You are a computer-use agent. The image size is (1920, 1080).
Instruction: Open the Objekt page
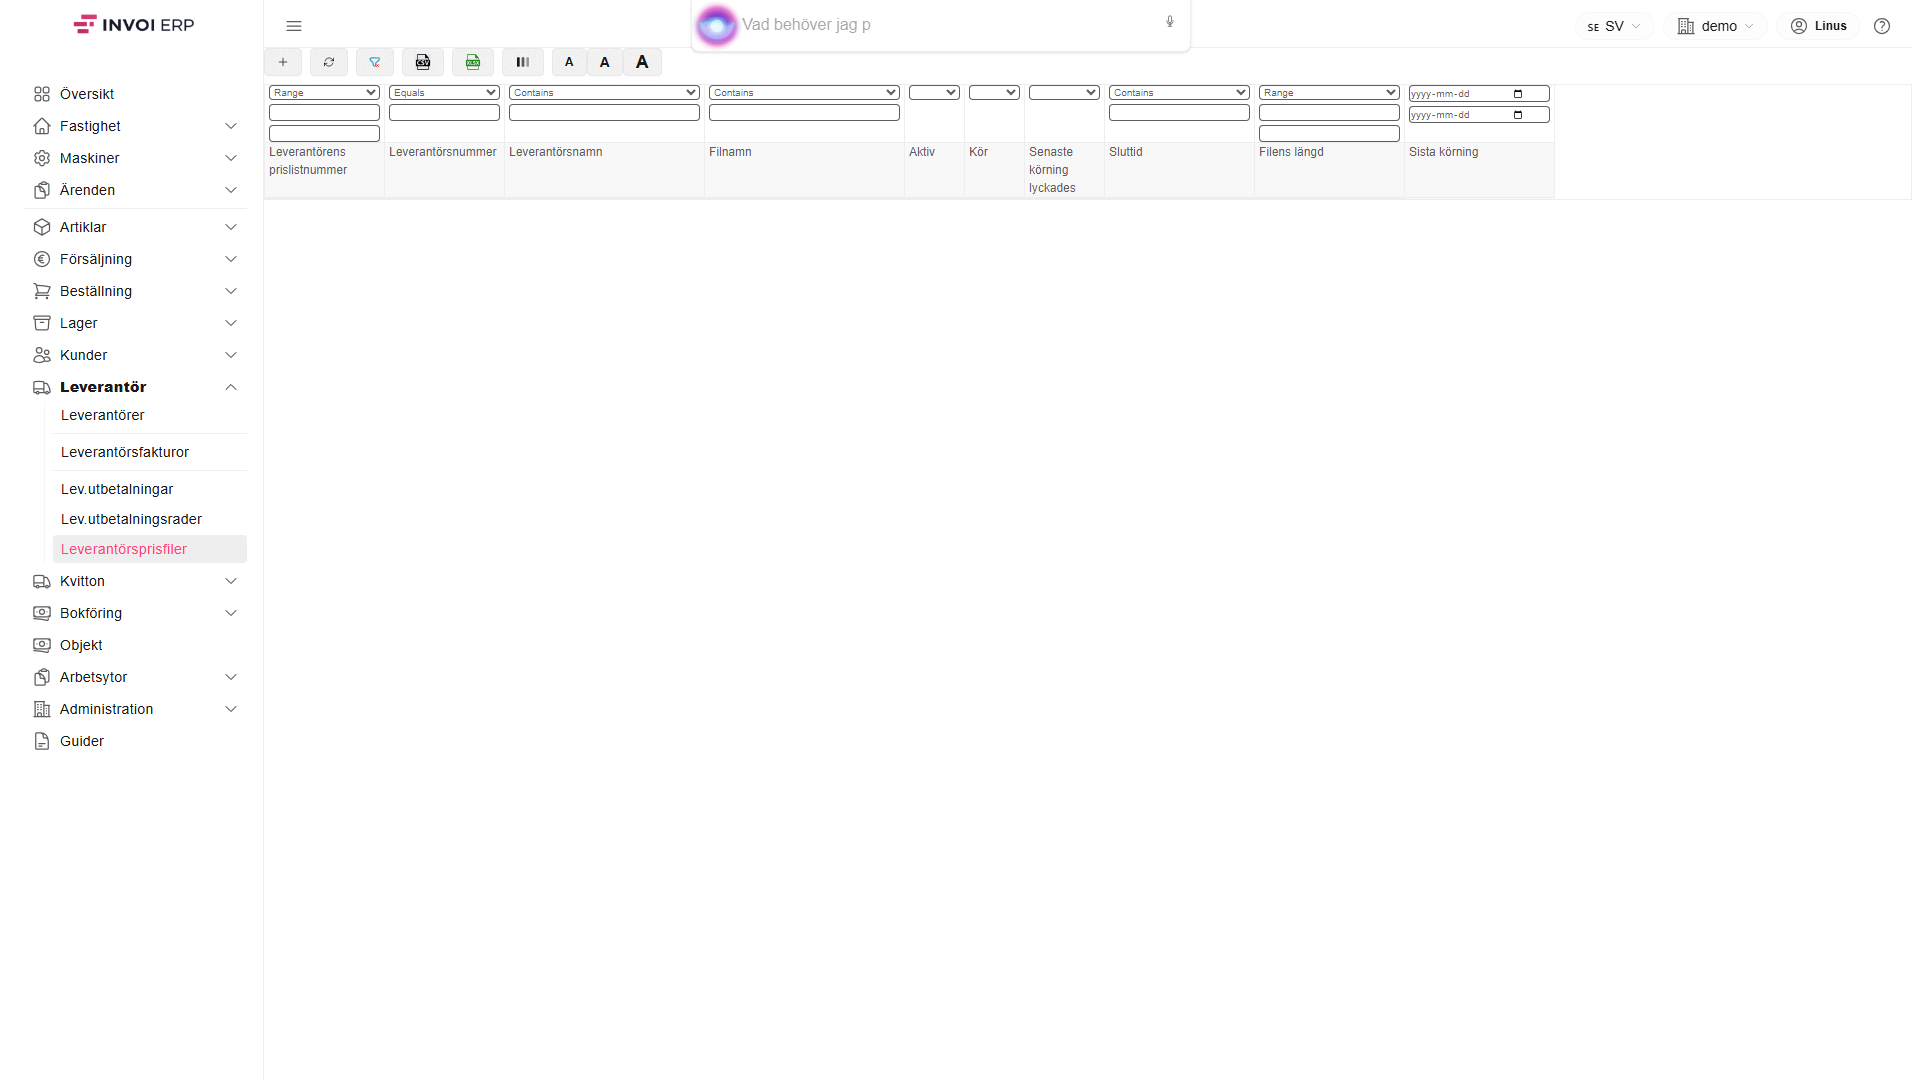tap(136, 645)
